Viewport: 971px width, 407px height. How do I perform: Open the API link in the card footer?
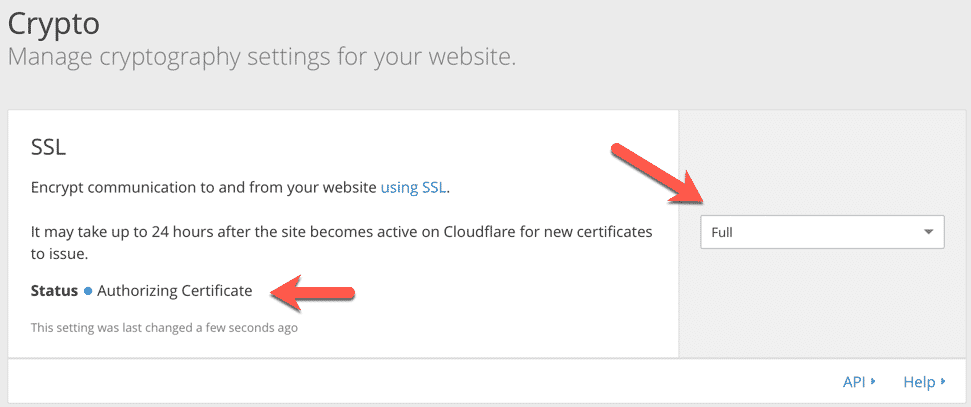853,381
